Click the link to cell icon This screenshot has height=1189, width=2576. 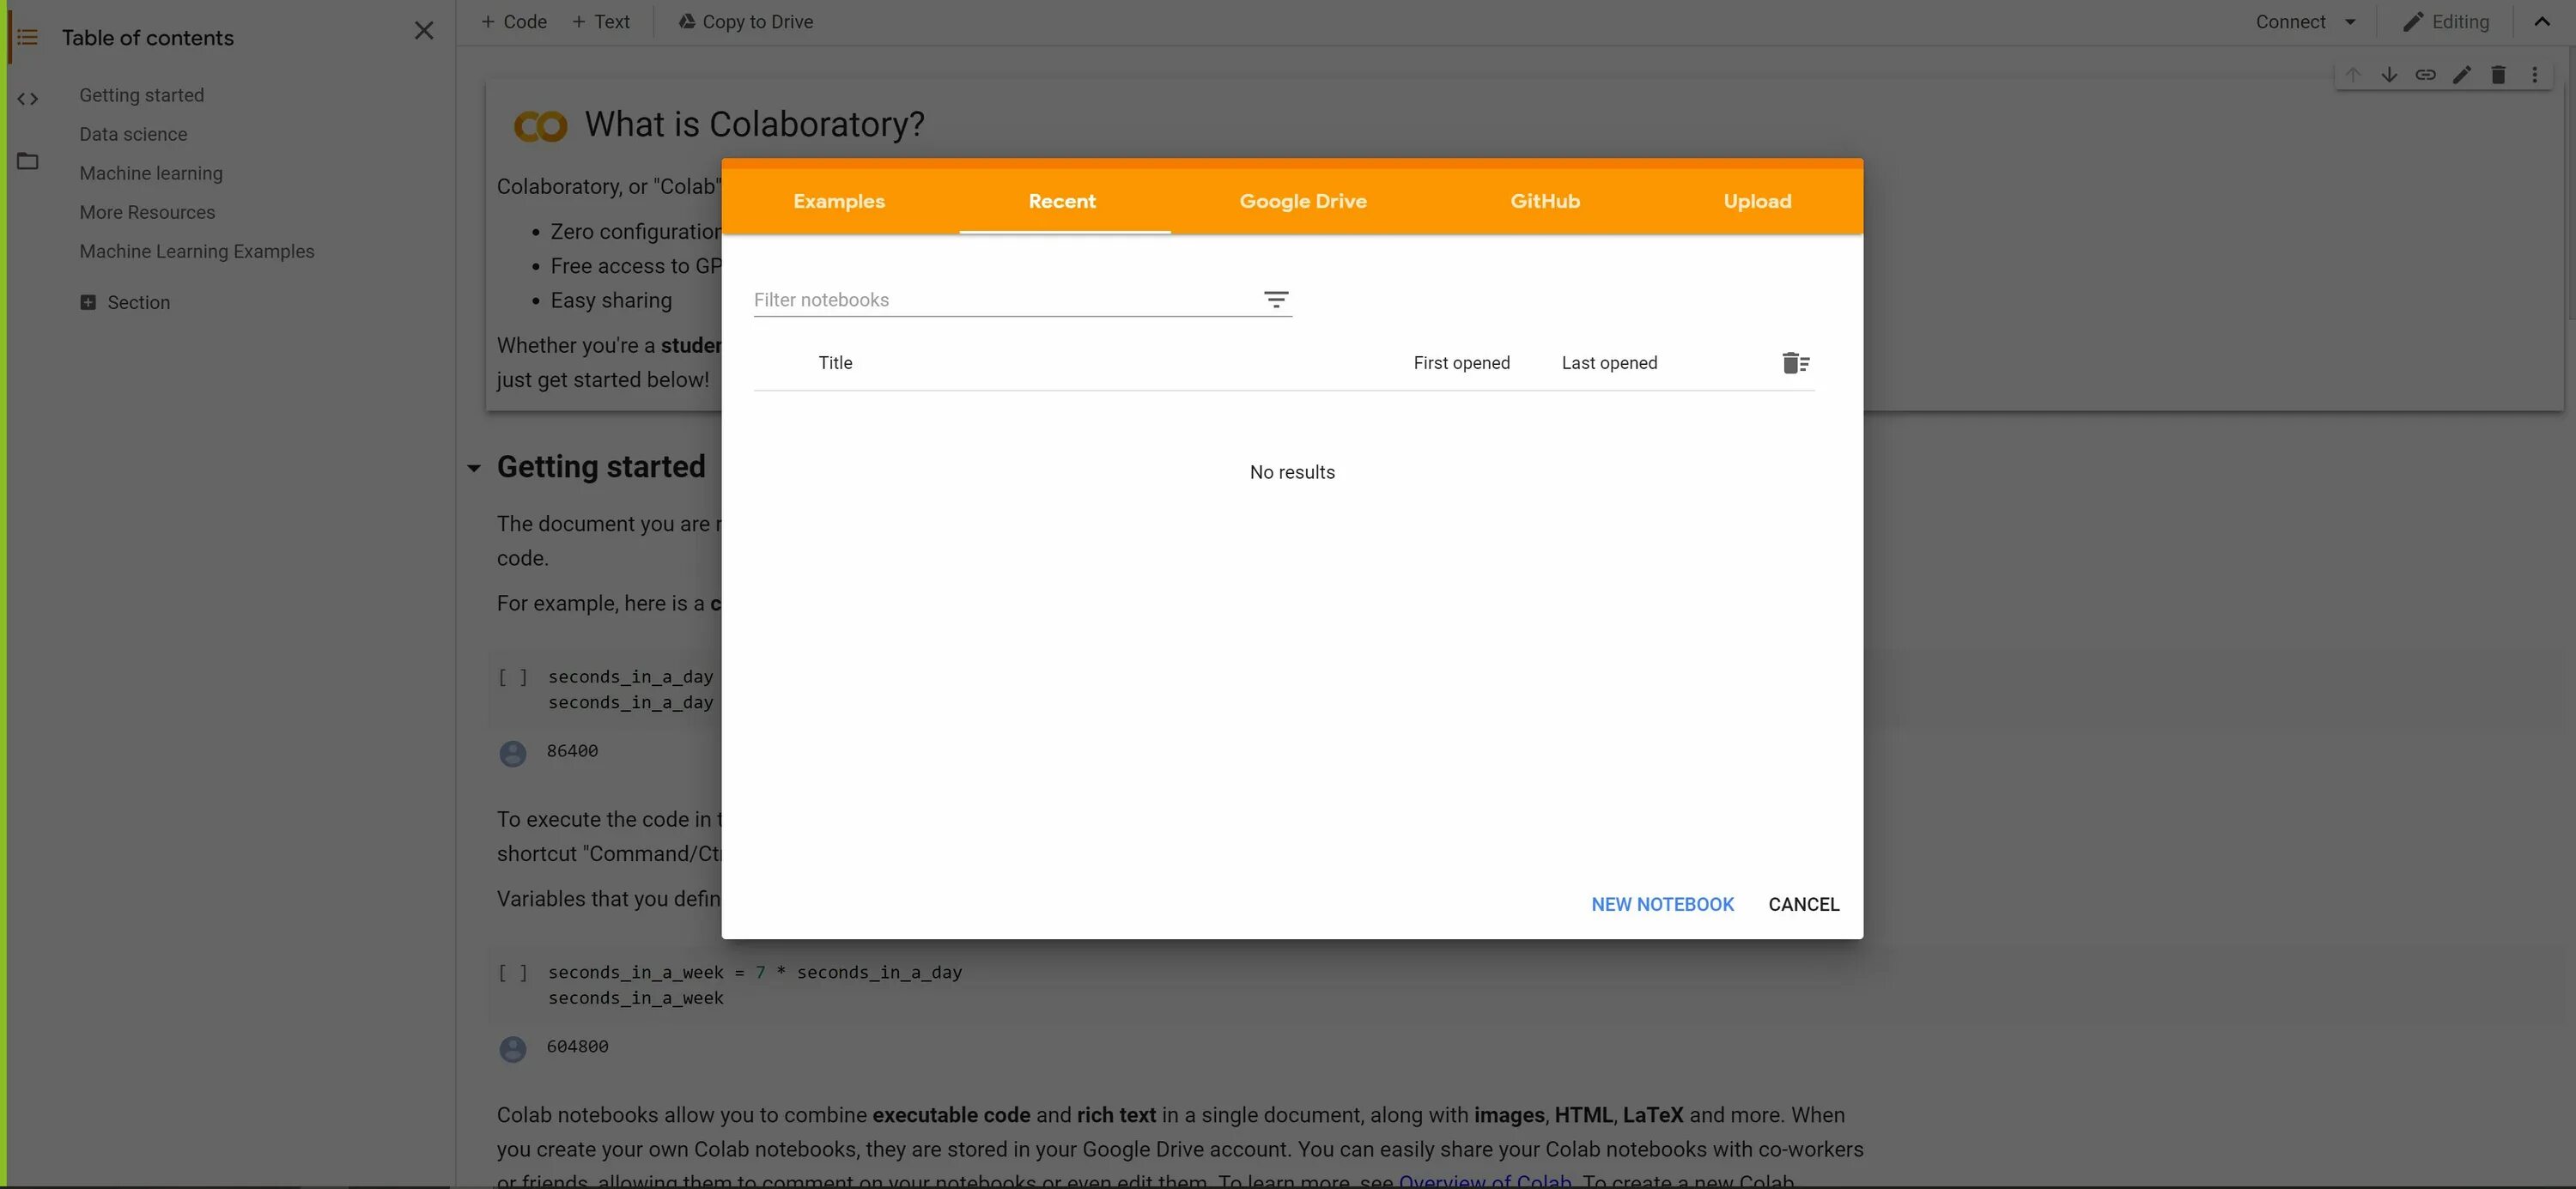(2425, 75)
